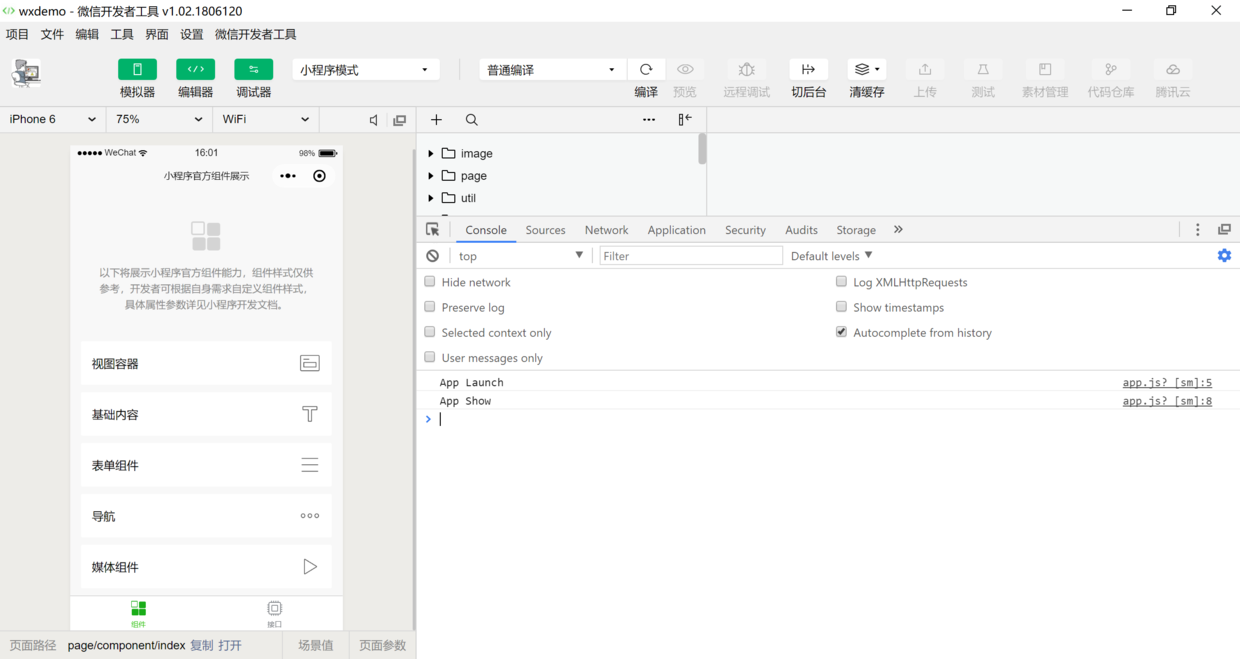
Task: Enable Preserve log checkbox
Action: pyautogui.click(x=430, y=307)
